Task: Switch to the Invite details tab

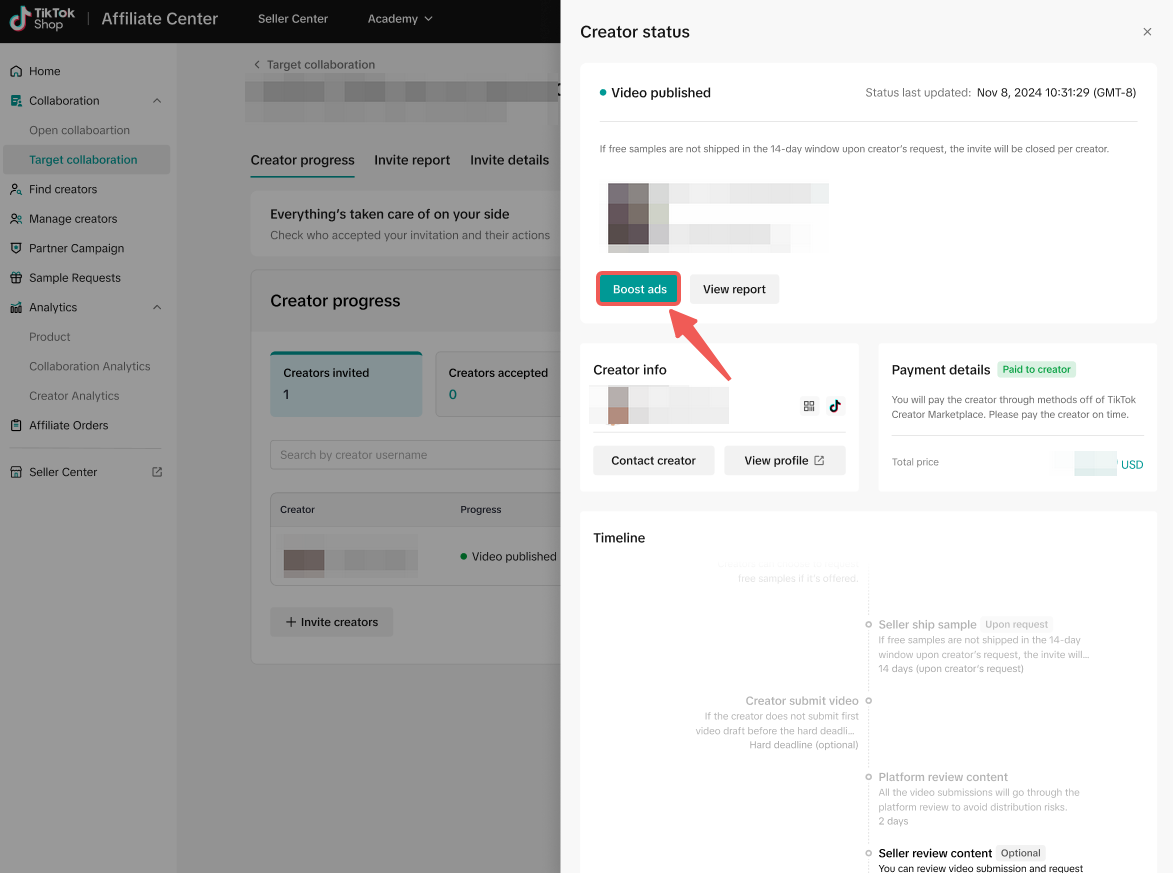Action: [509, 160]
